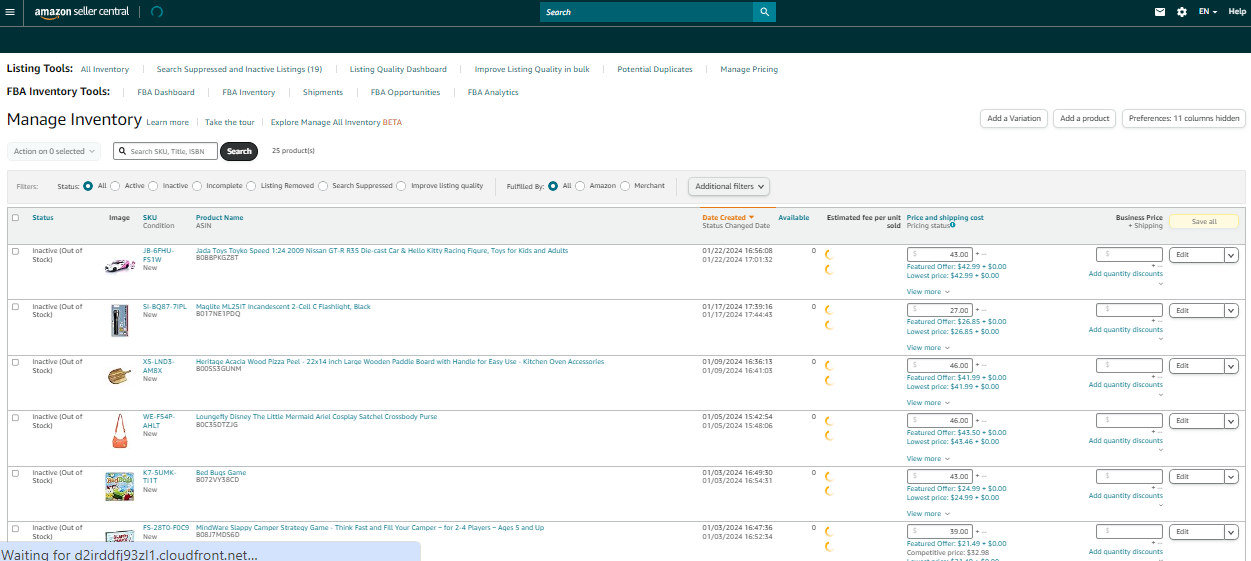Open Explore Manage All Inventory BETA link

point(336,122)
